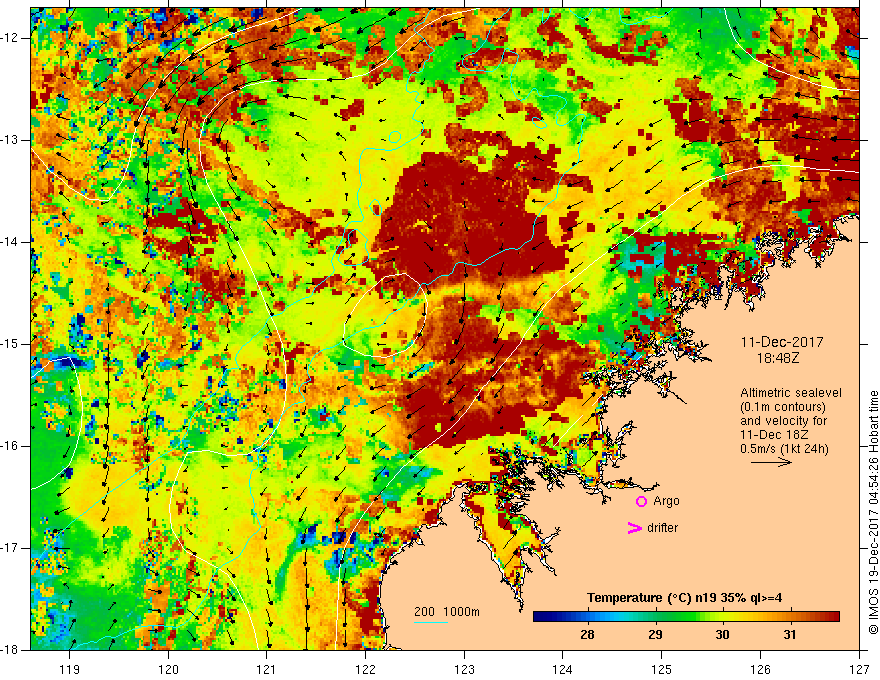The width and height of the screenshot is (880, 680).
Task: Click the longitude label '124'
Action: [x=563, y=669]
